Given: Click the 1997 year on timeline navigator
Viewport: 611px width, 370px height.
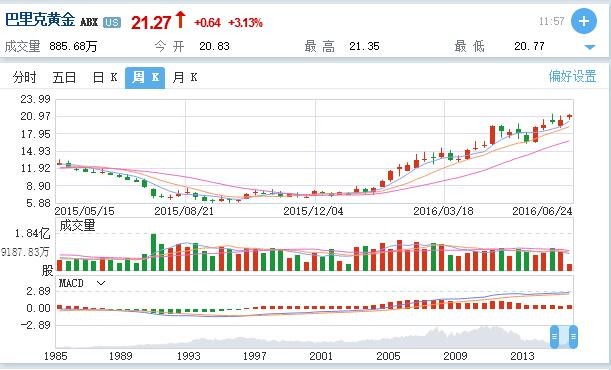Looking at the screenshot, I should [x=255, y=356].
